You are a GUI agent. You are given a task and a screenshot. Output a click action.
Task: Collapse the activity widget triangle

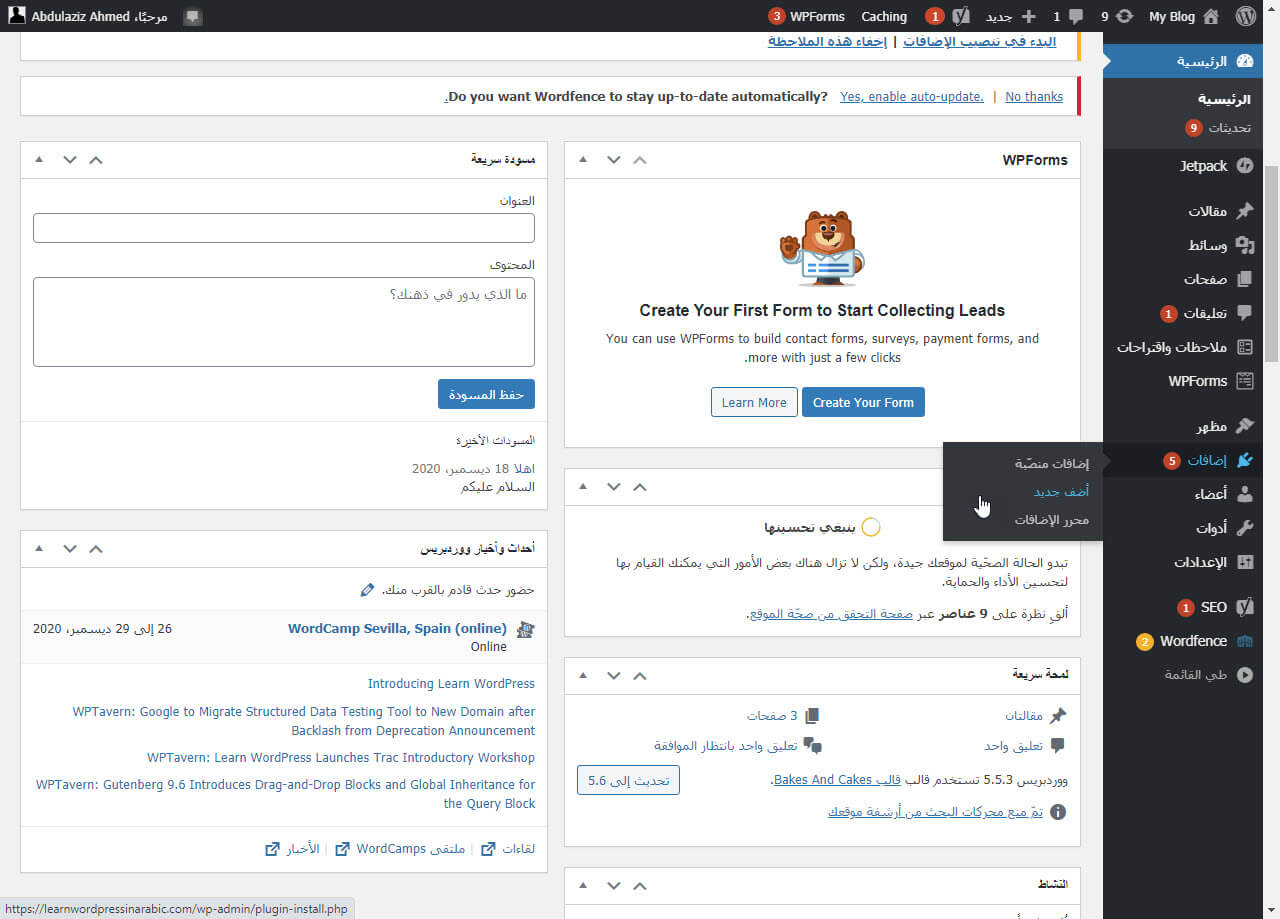tap(583, 886)
